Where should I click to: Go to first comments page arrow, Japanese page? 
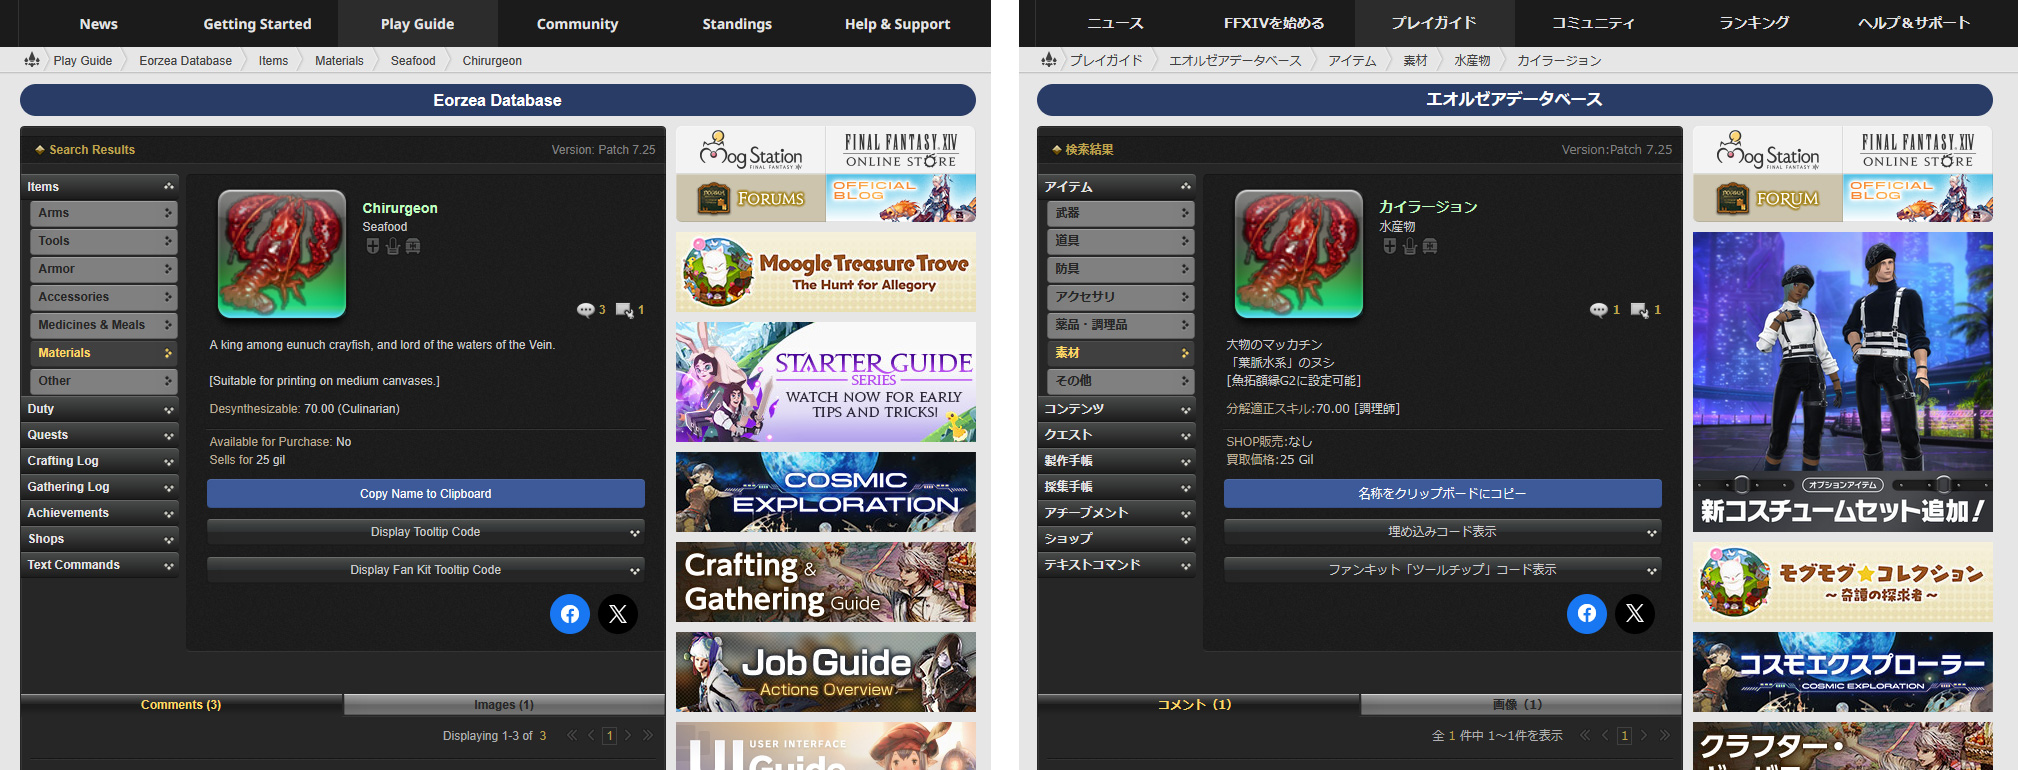[1584, 736]
